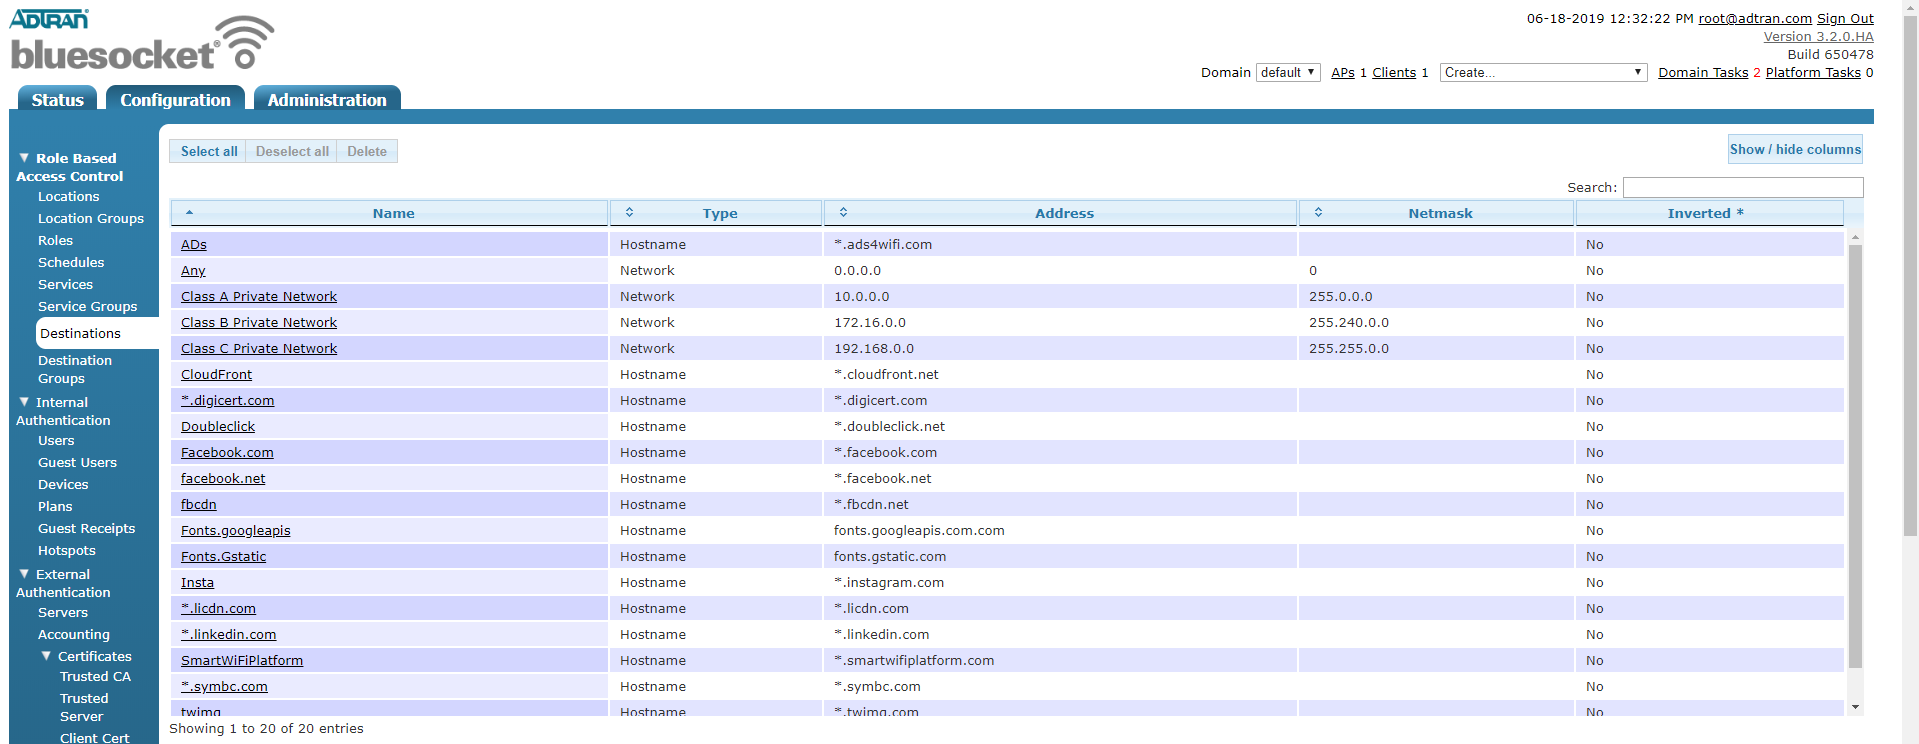
Task: Open Locations in sidebar
Action: coord(69,196)
